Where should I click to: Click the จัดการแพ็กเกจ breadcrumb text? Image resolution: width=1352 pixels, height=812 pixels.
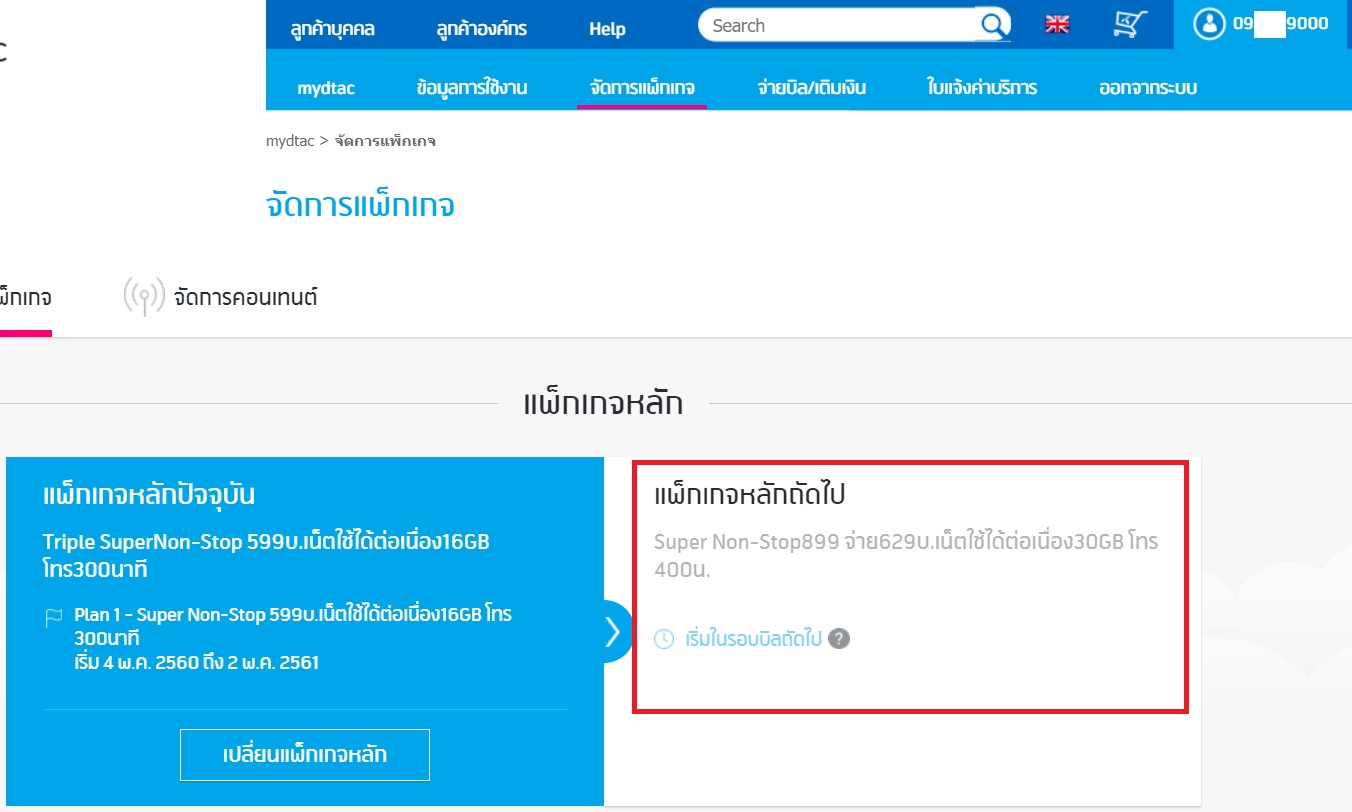(385, 141)
